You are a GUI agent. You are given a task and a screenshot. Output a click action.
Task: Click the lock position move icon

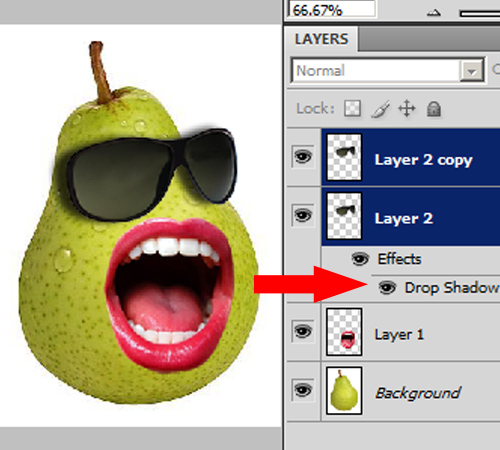[x=407, y=109]
